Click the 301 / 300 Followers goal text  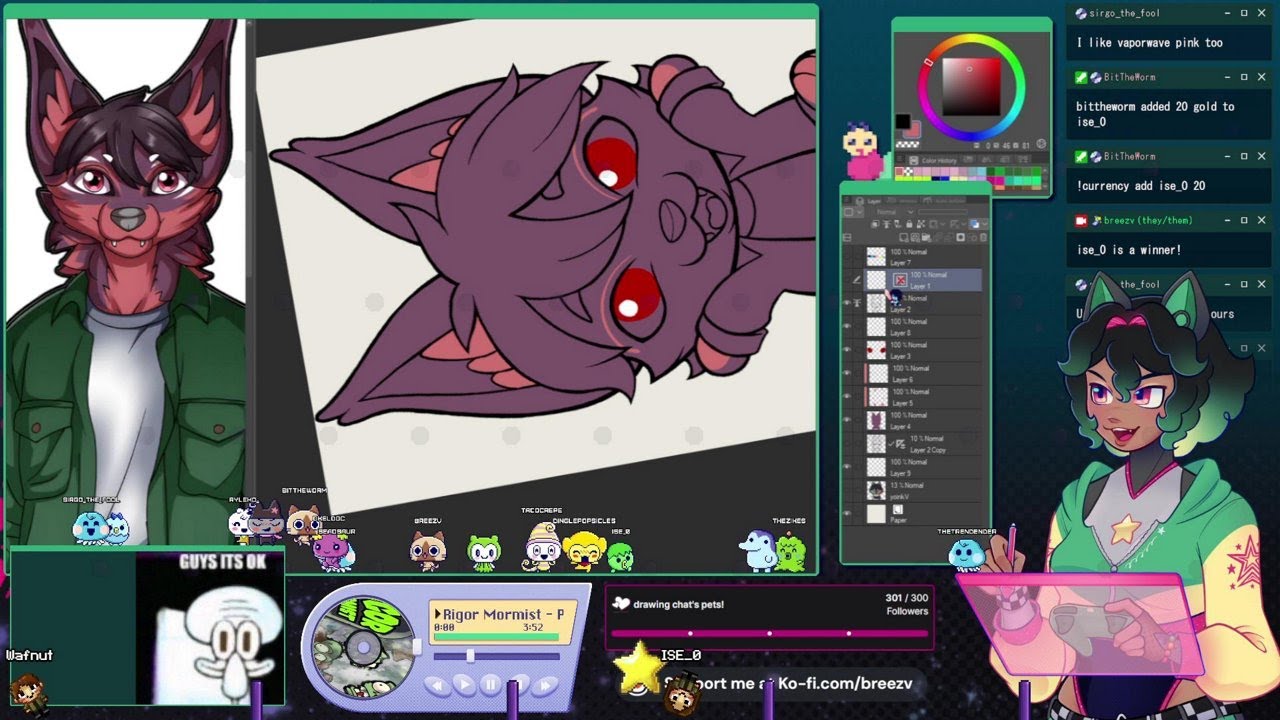pos(906,604)
